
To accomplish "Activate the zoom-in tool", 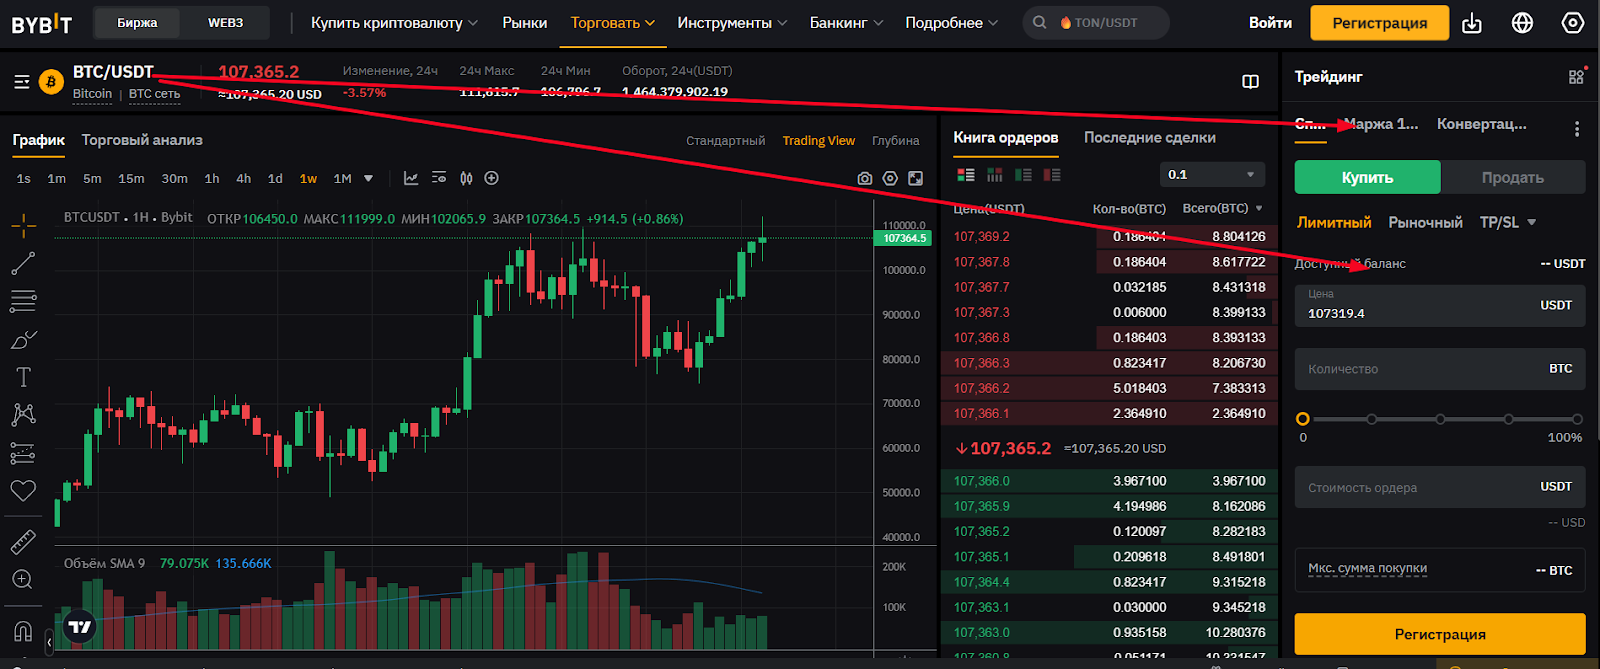I will pos(23,579).
